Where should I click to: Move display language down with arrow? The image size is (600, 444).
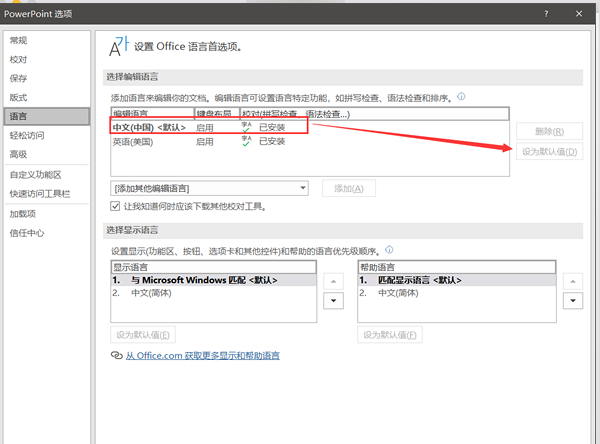(x=333, y=300)
